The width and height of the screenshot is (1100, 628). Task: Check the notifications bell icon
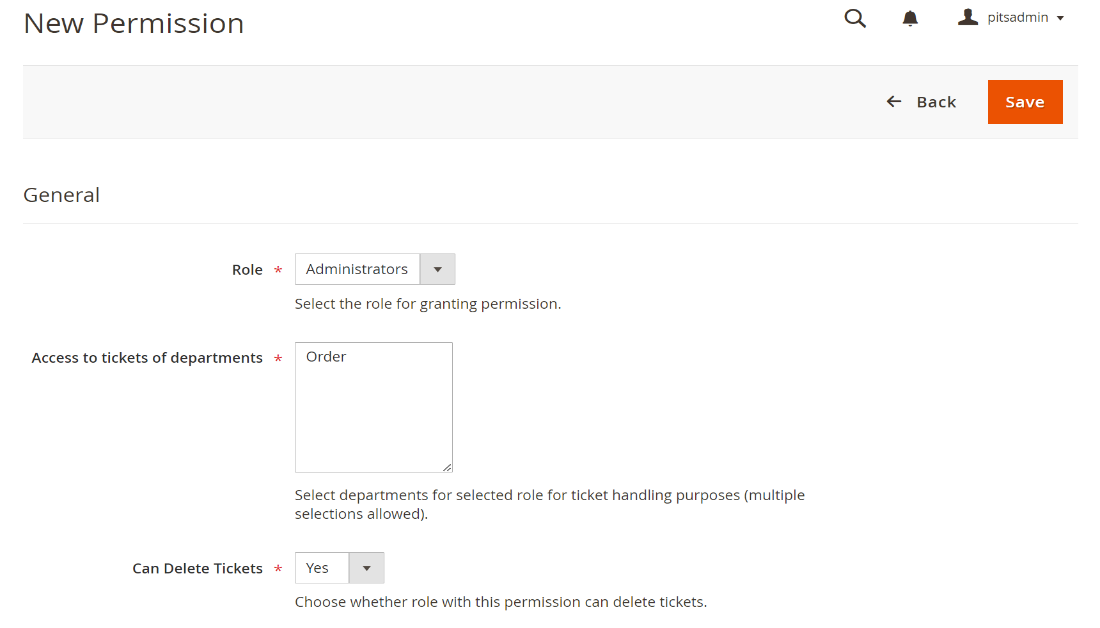(910, 18)
